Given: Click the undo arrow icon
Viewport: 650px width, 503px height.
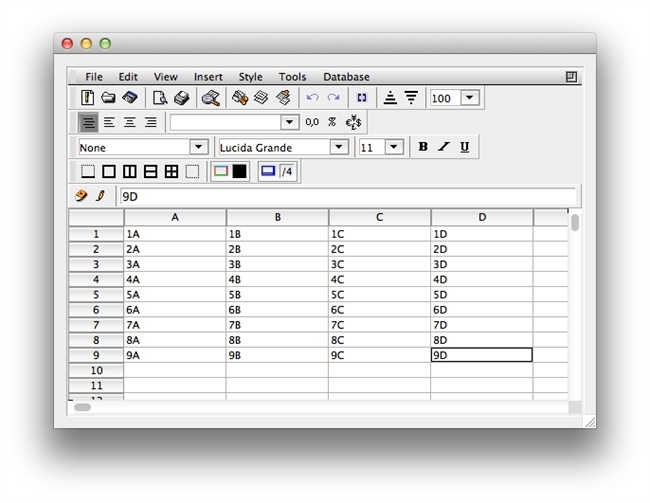Looking at the screenshot, I should [x=313, y=98].
